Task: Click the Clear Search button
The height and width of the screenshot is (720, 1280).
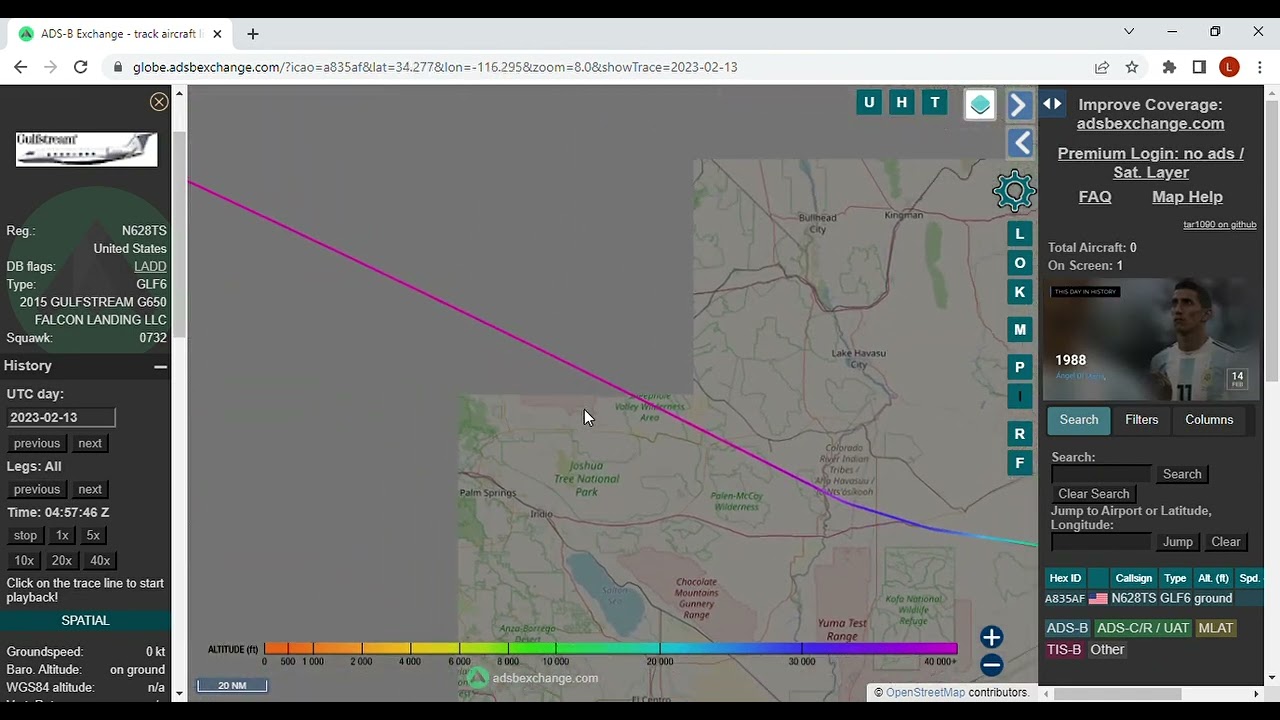Action: [x=1094, y=494]
